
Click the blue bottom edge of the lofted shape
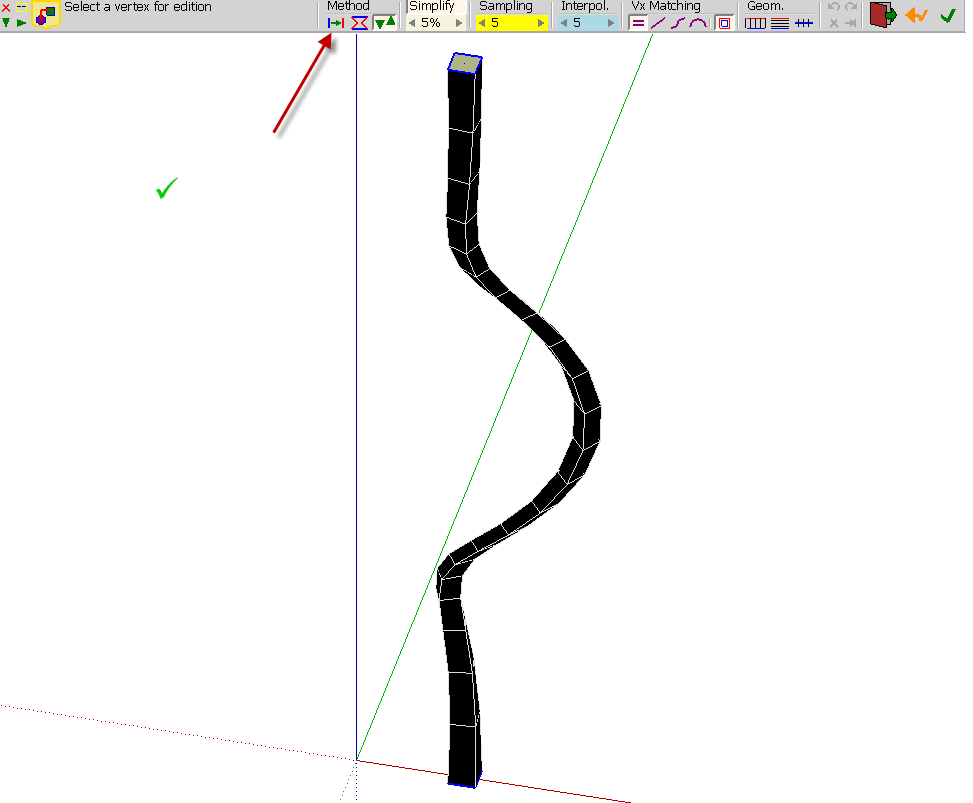tap(462, 786)
